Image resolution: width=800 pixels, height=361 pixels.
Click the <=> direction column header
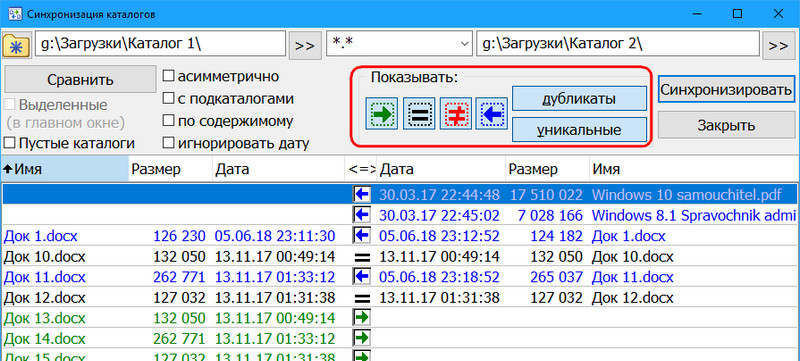pyautogui.click(x=361, y=169)
